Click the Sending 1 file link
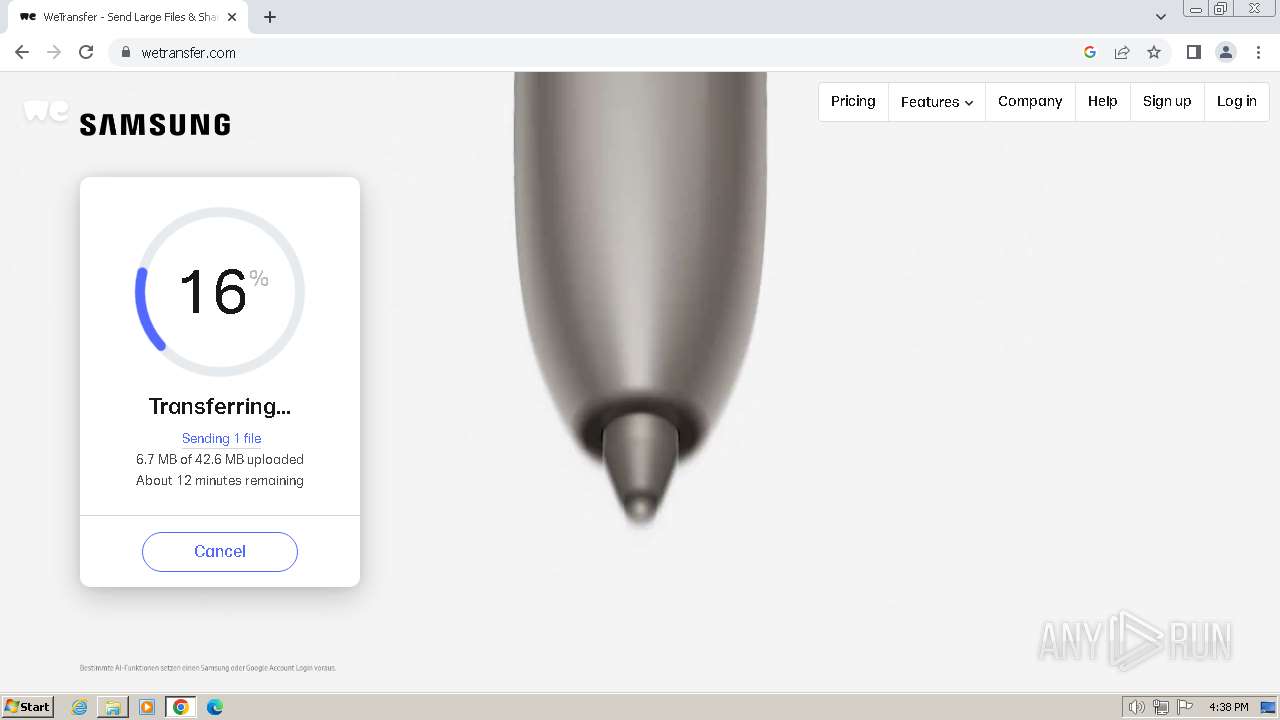Screen dimensions: 1280x720 coord(222,438)
